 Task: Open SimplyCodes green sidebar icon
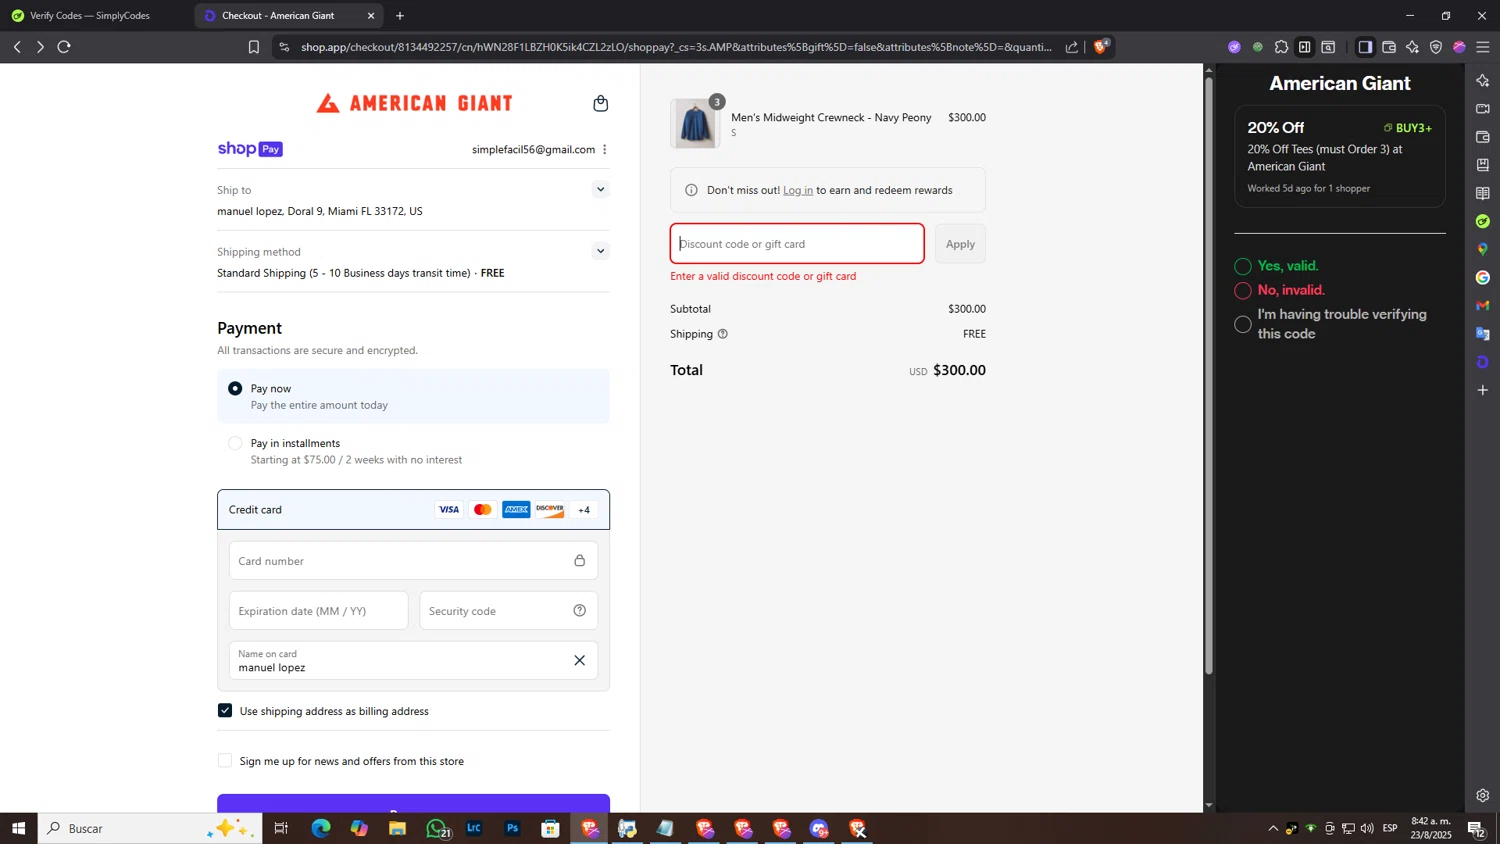tap(1482, 221)
